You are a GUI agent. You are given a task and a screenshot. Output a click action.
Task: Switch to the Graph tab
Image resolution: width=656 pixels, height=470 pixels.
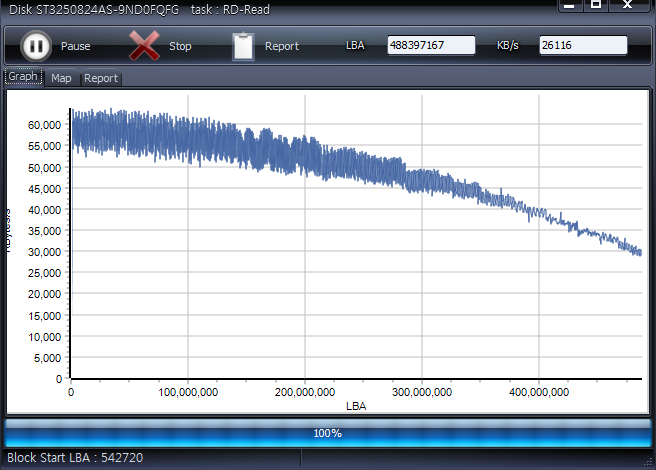(23, 77)
